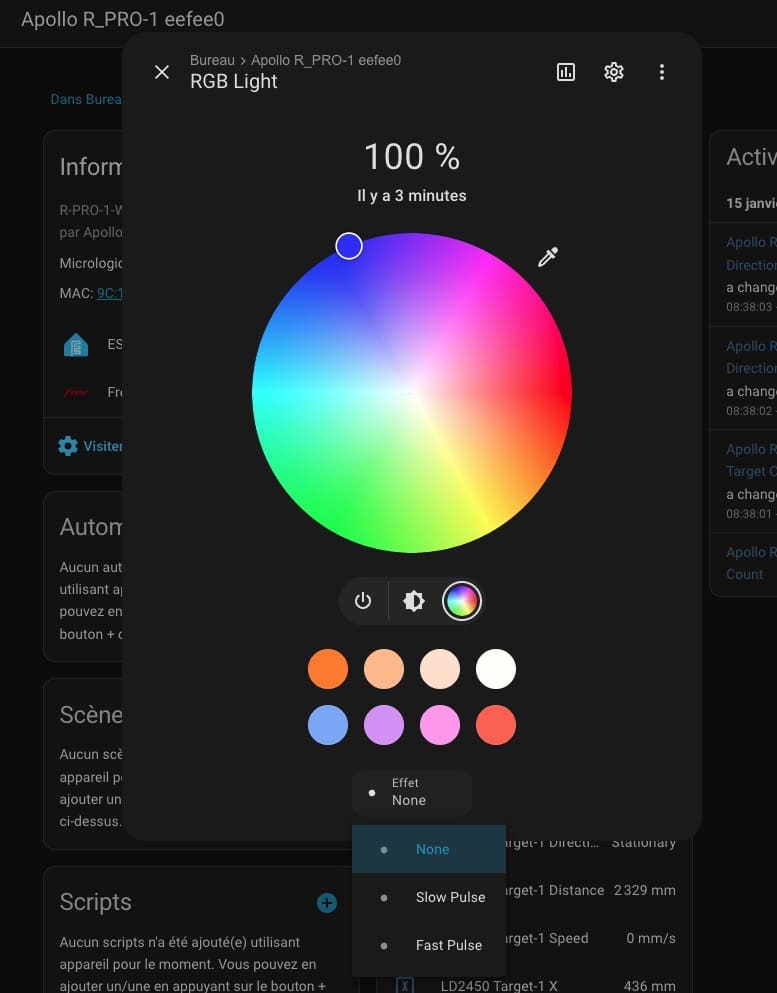
Task: Select the color wheel mode button
Action: coord(462,601)
